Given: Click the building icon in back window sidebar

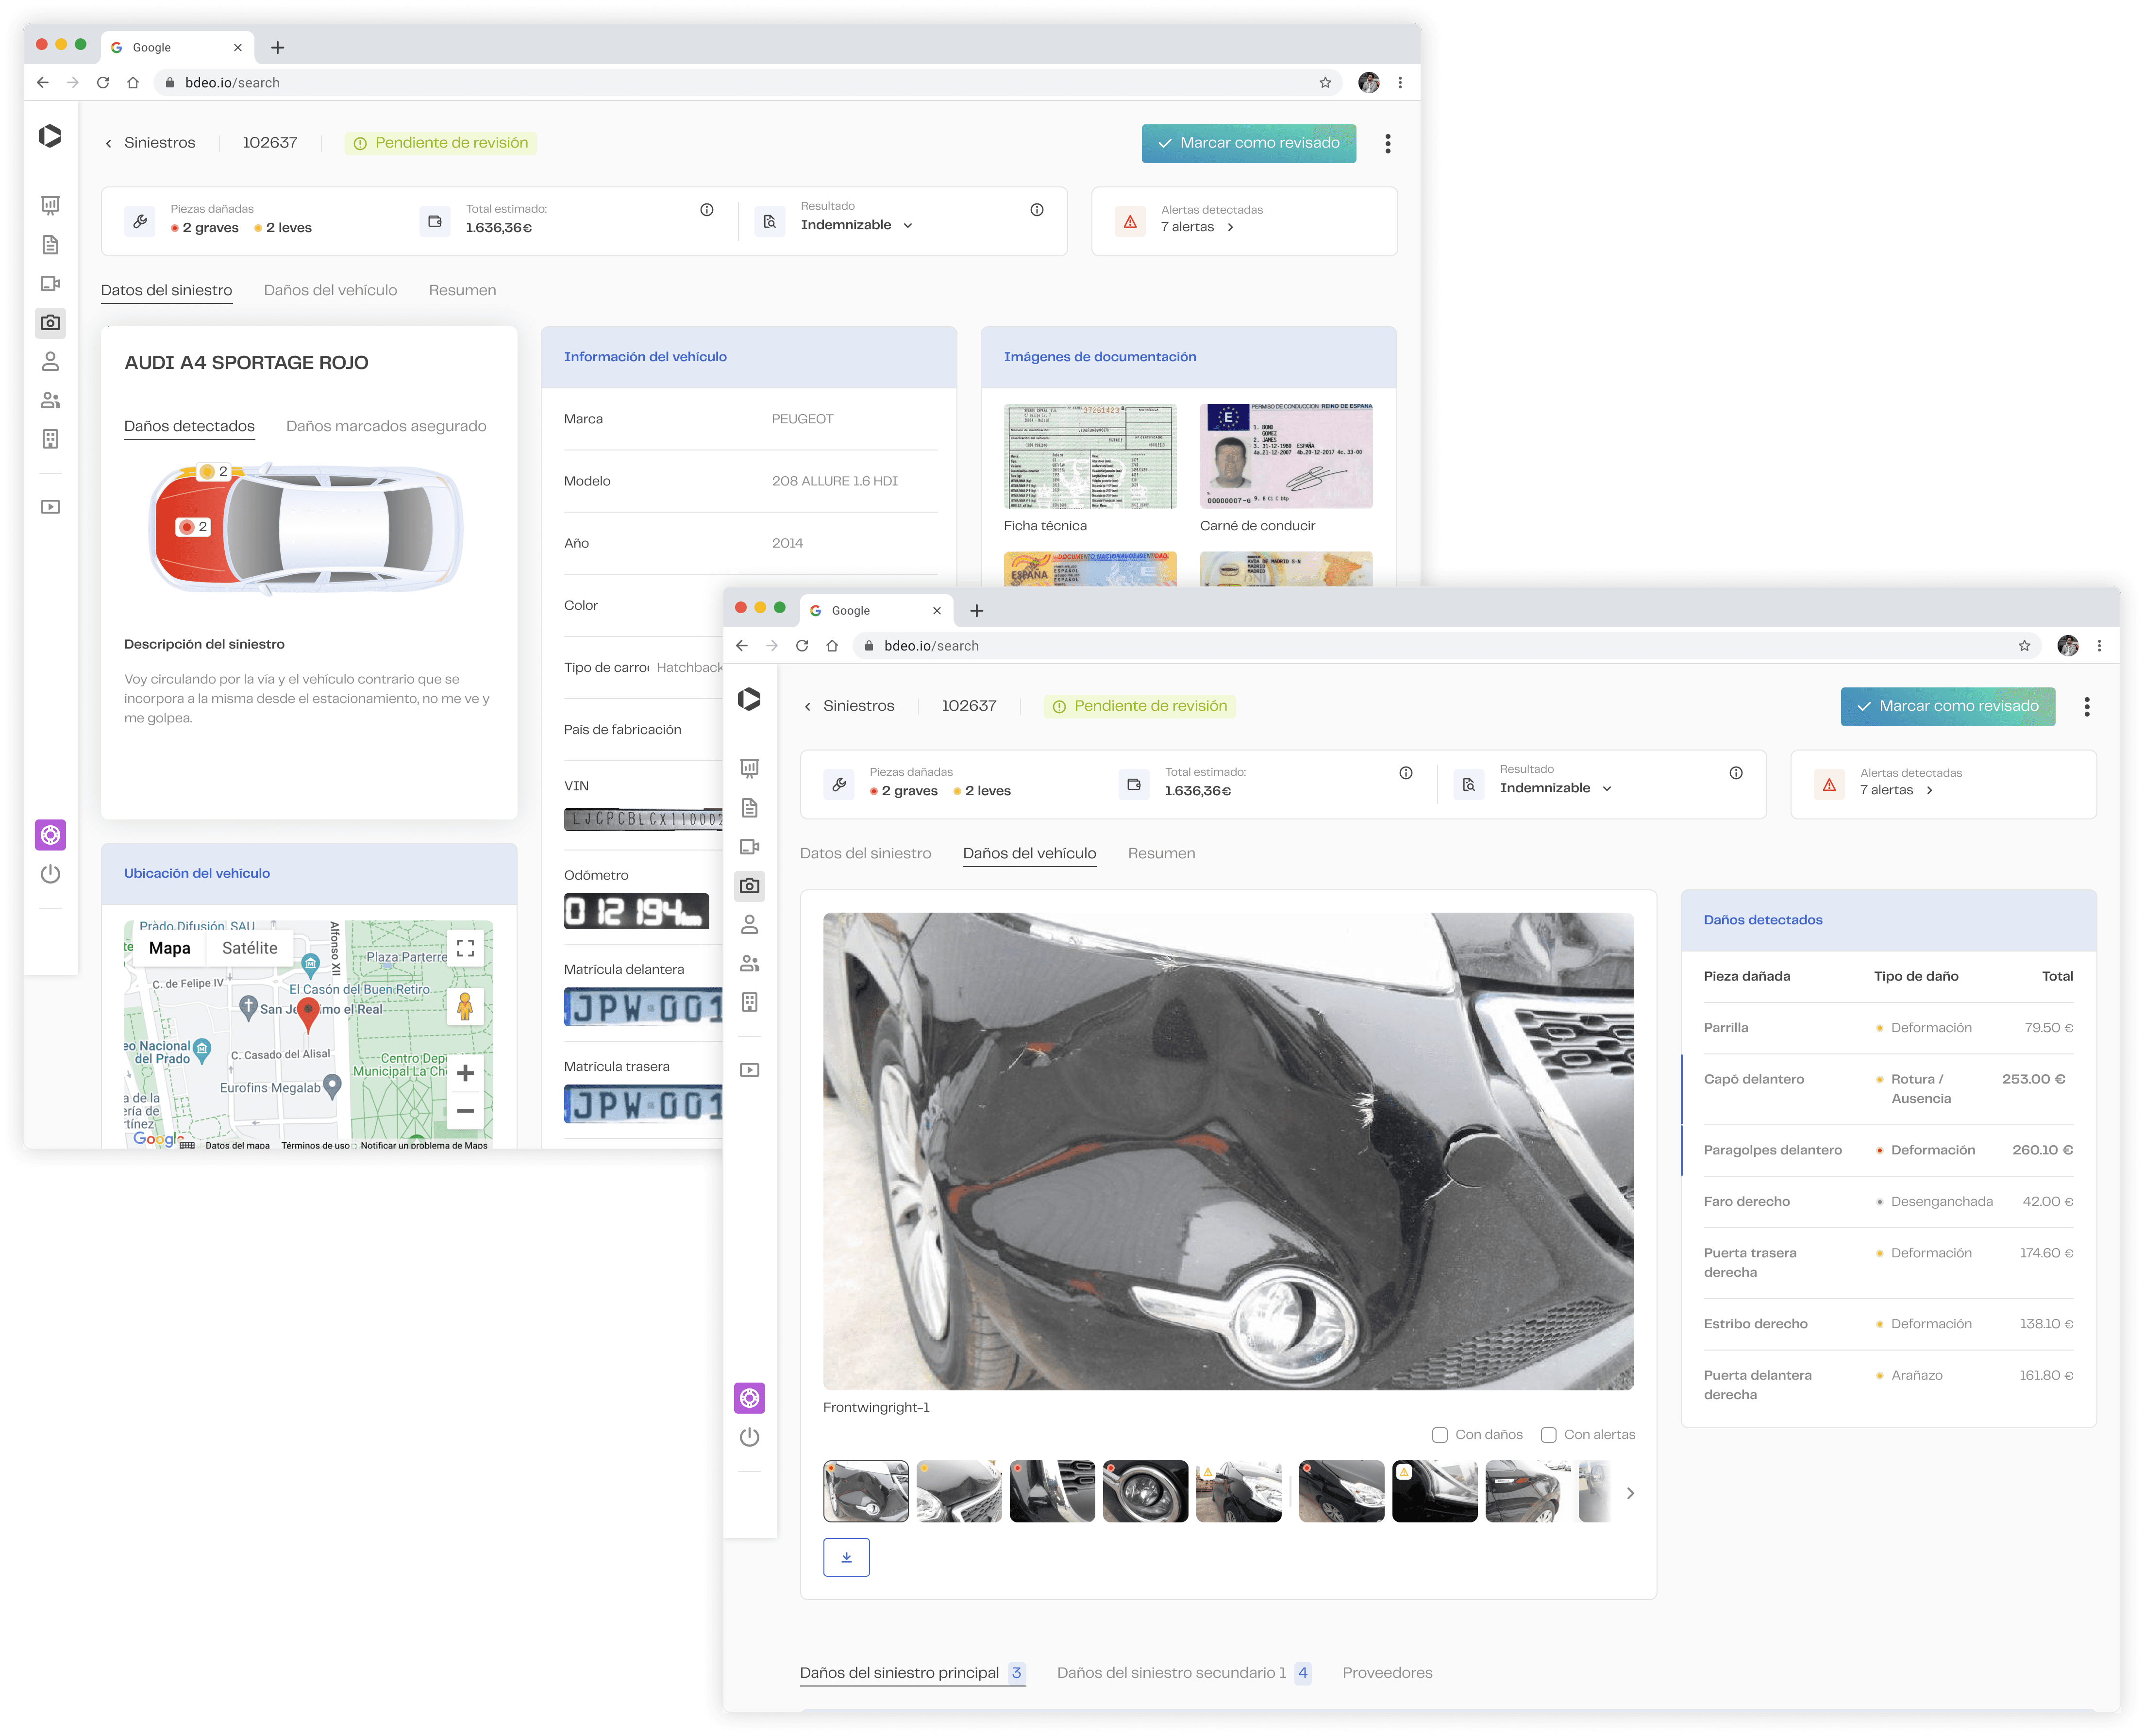Looking at the screenshot, I should pyautogui.click(x=50, y=439).
